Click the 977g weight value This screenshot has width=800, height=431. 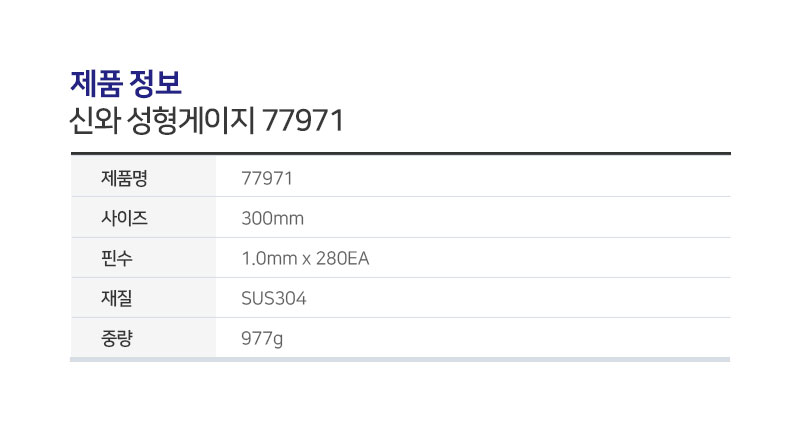262,339
